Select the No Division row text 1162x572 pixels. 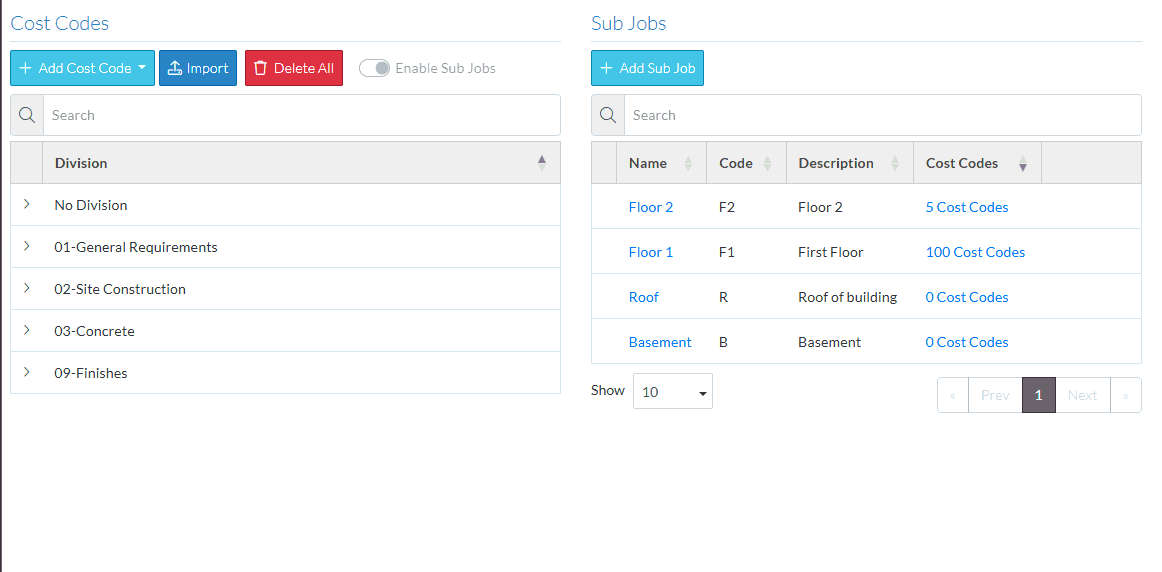point(90,205)
